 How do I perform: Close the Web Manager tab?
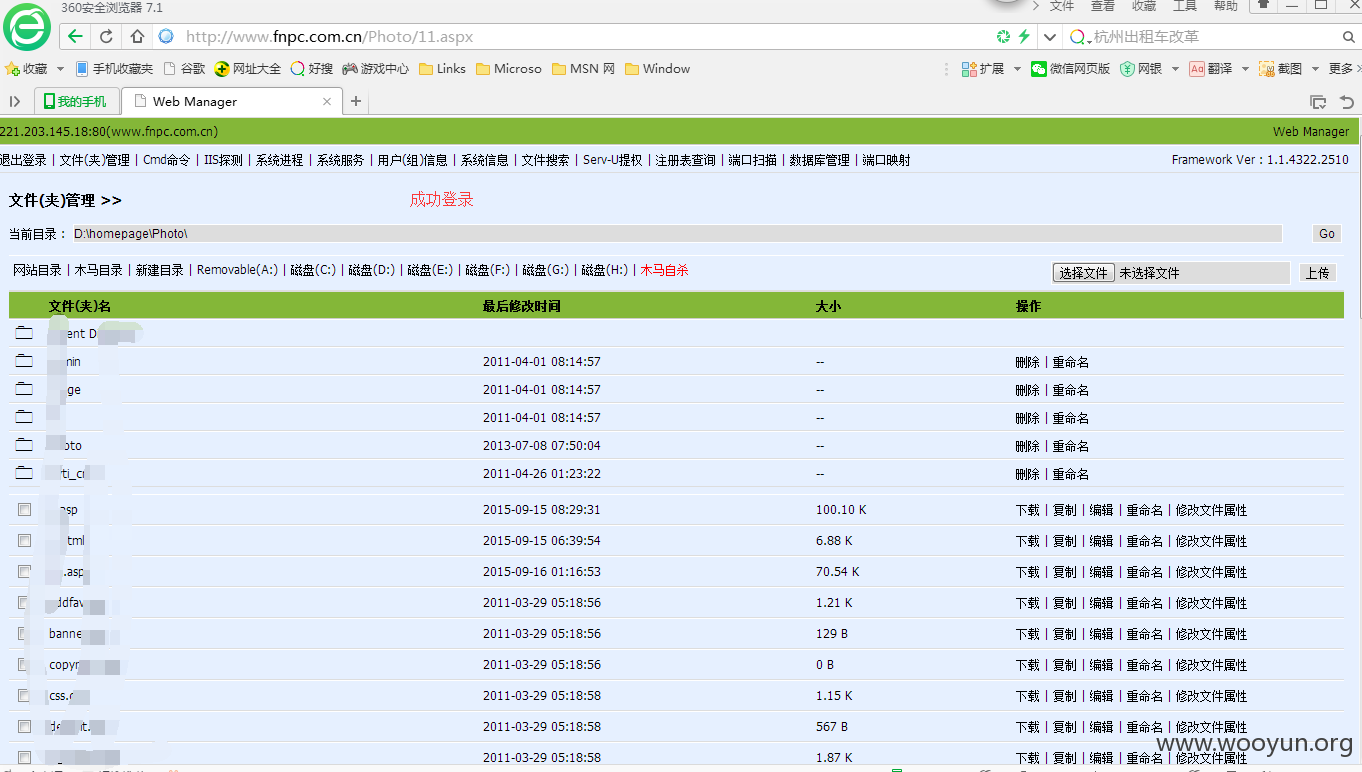327,101
